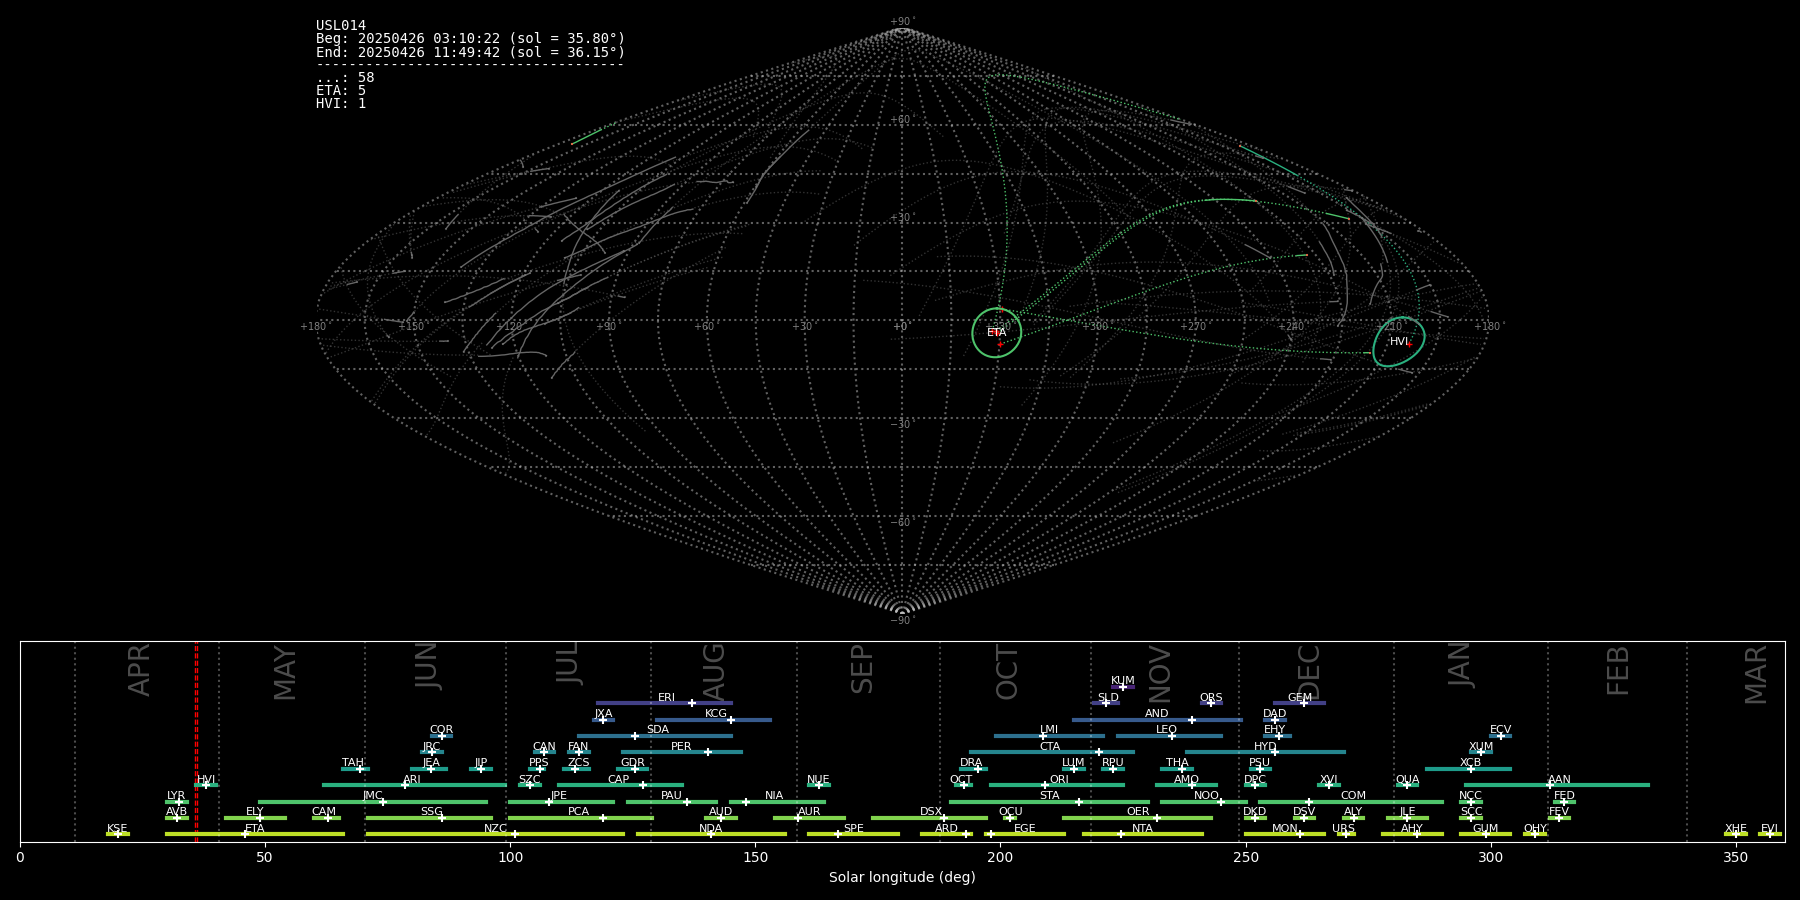Click the AUG month label
The height and width of the screenshot is (900, 1800).
[x=714, y=671]
